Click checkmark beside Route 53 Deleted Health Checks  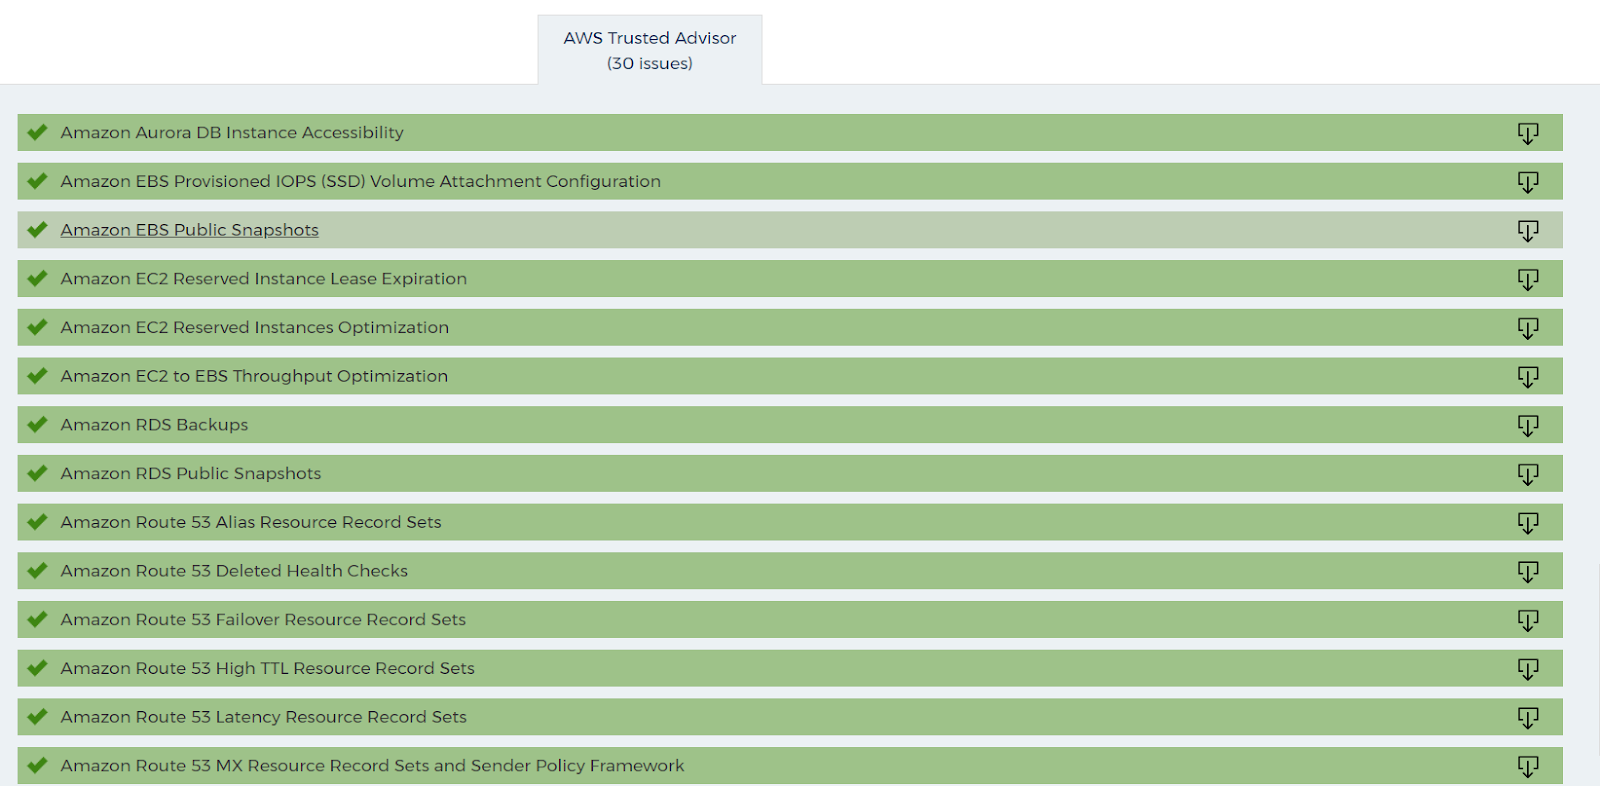pyautogui.click(x=38, y=570)
